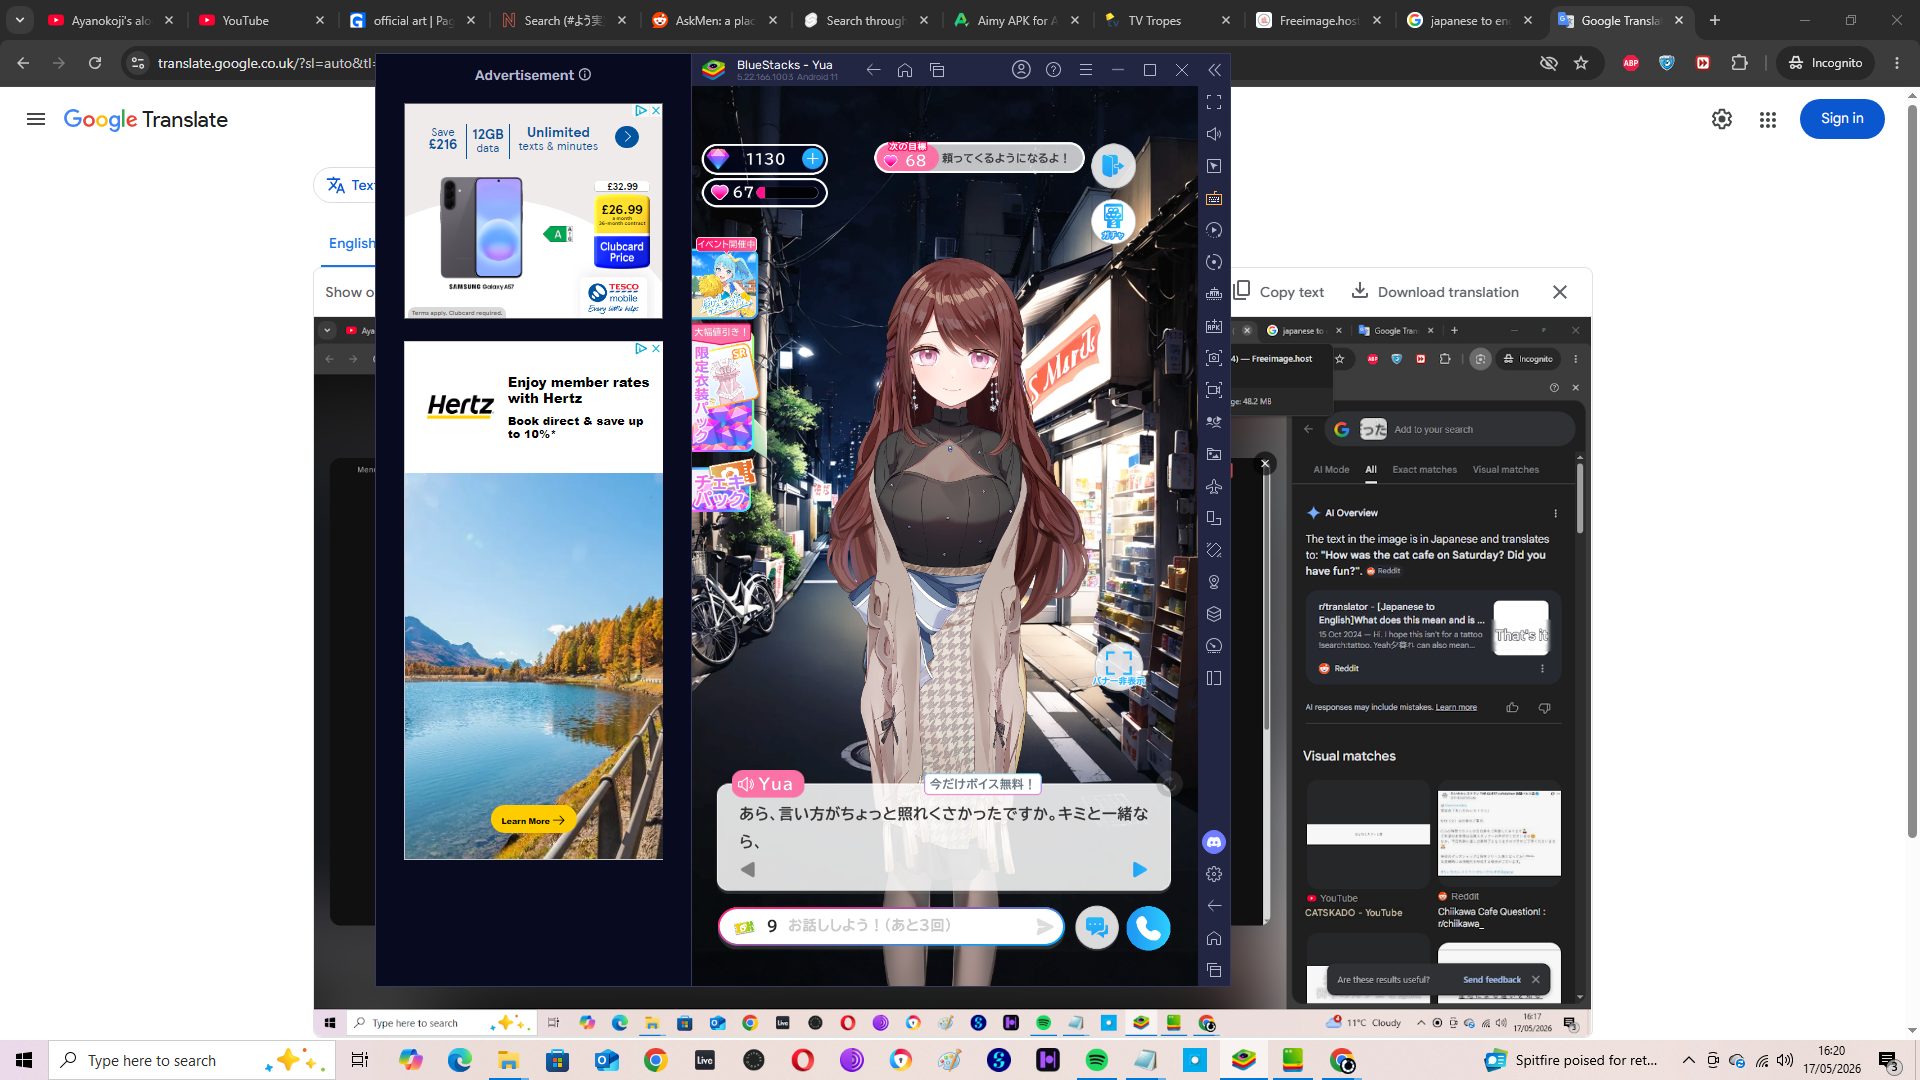Click the Google Translate Sign in button
This screenshot has height=1080, width=1920.
[x=1842, y=119]
